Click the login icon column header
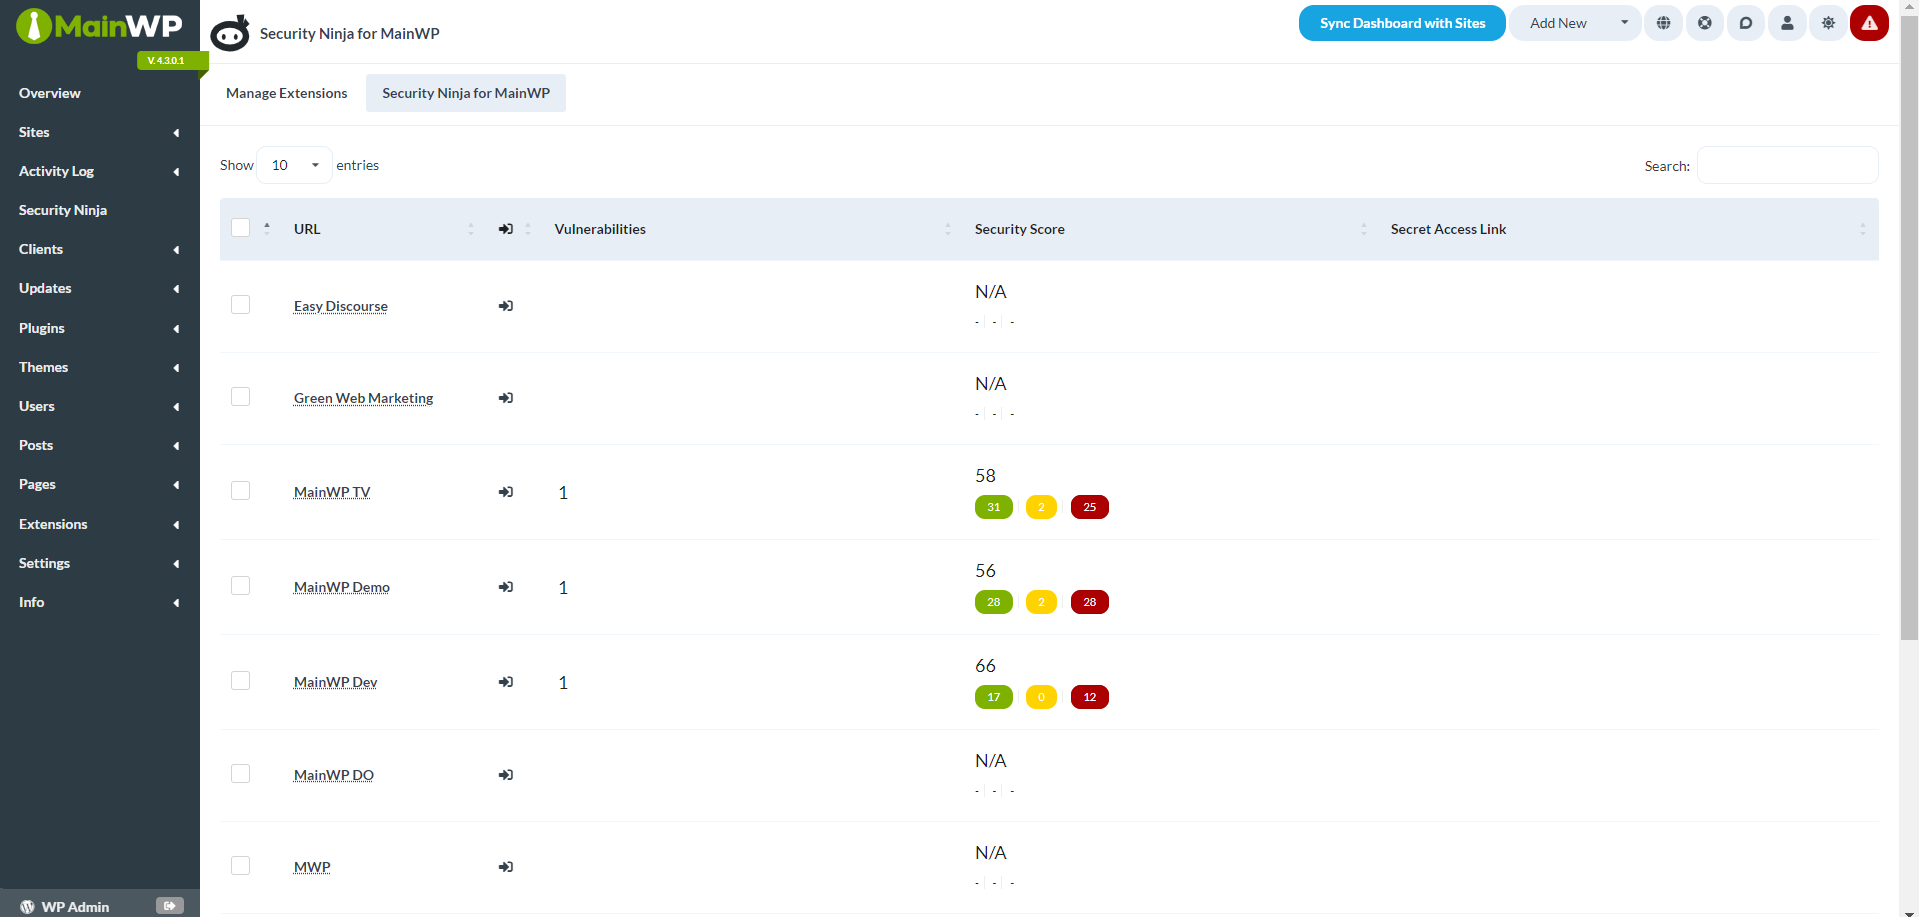 pos(506,229)
